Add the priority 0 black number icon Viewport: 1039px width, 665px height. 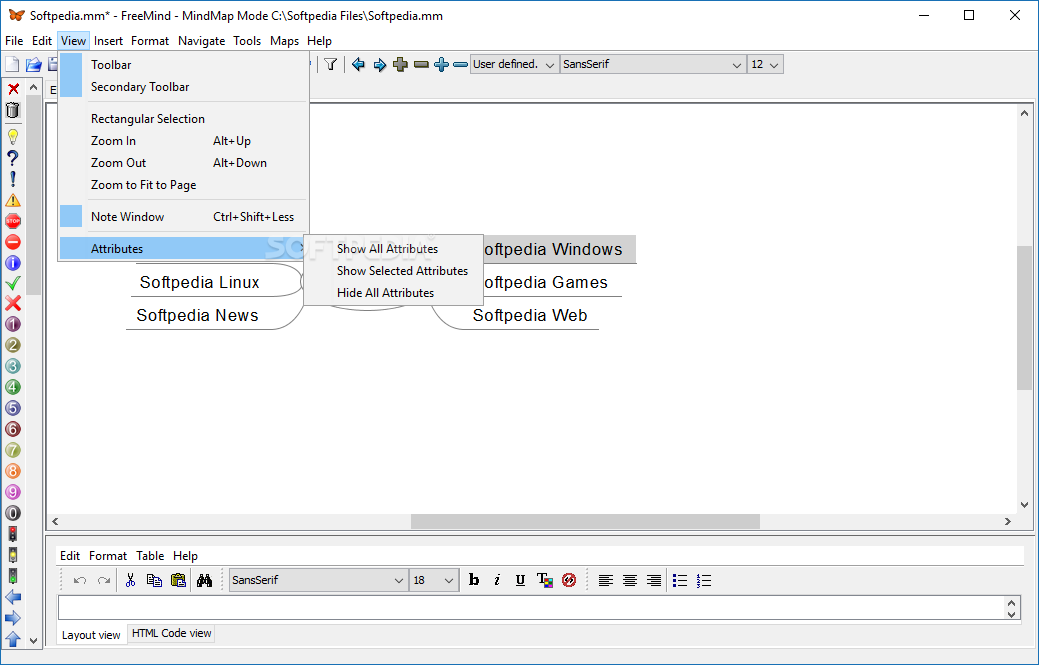coord(13,513)
